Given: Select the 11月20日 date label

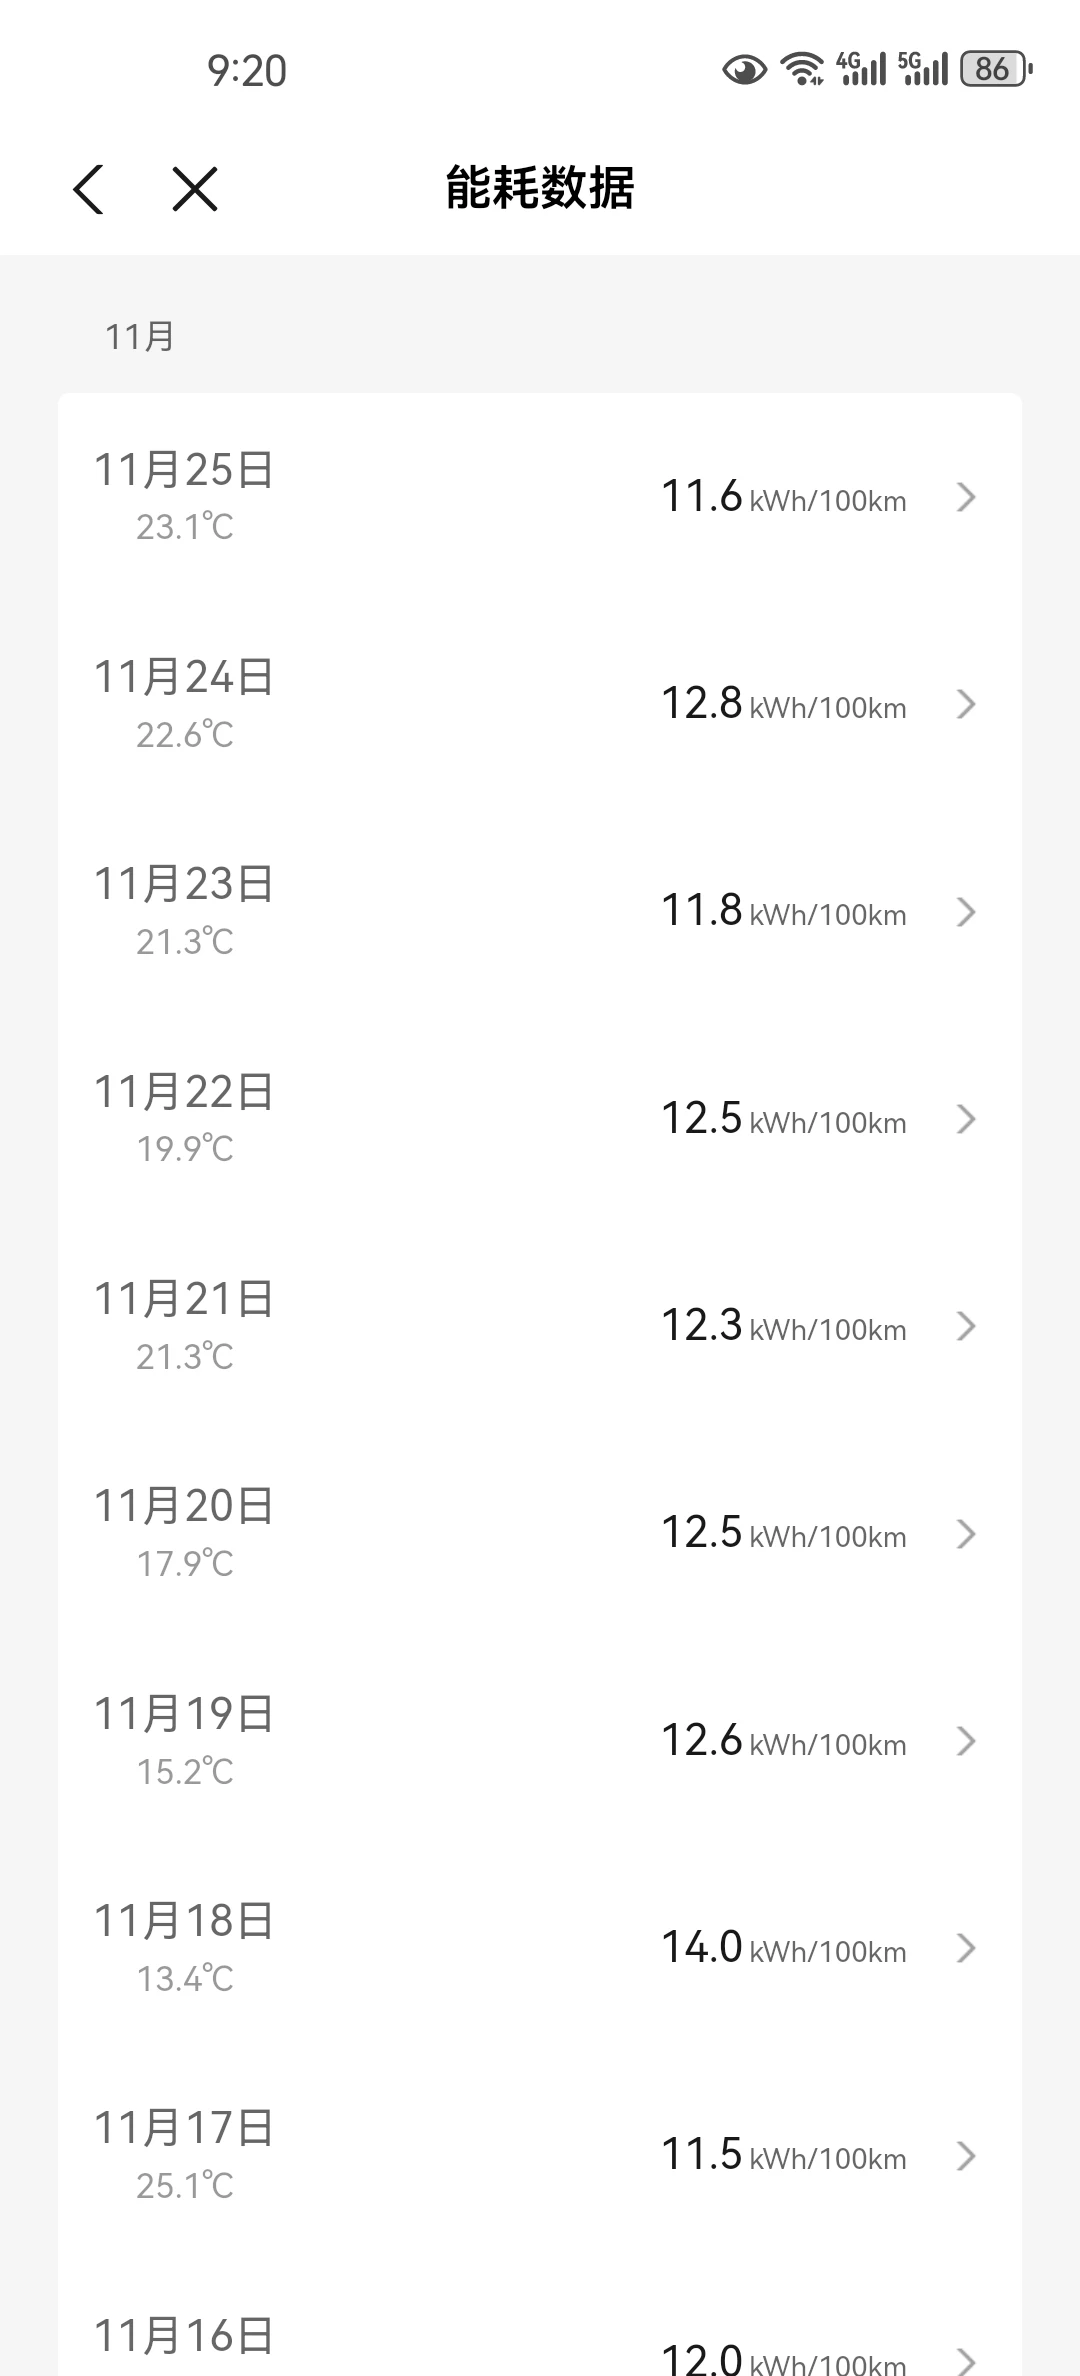Looking at the screenshot, I should [x=184, y=1506].
